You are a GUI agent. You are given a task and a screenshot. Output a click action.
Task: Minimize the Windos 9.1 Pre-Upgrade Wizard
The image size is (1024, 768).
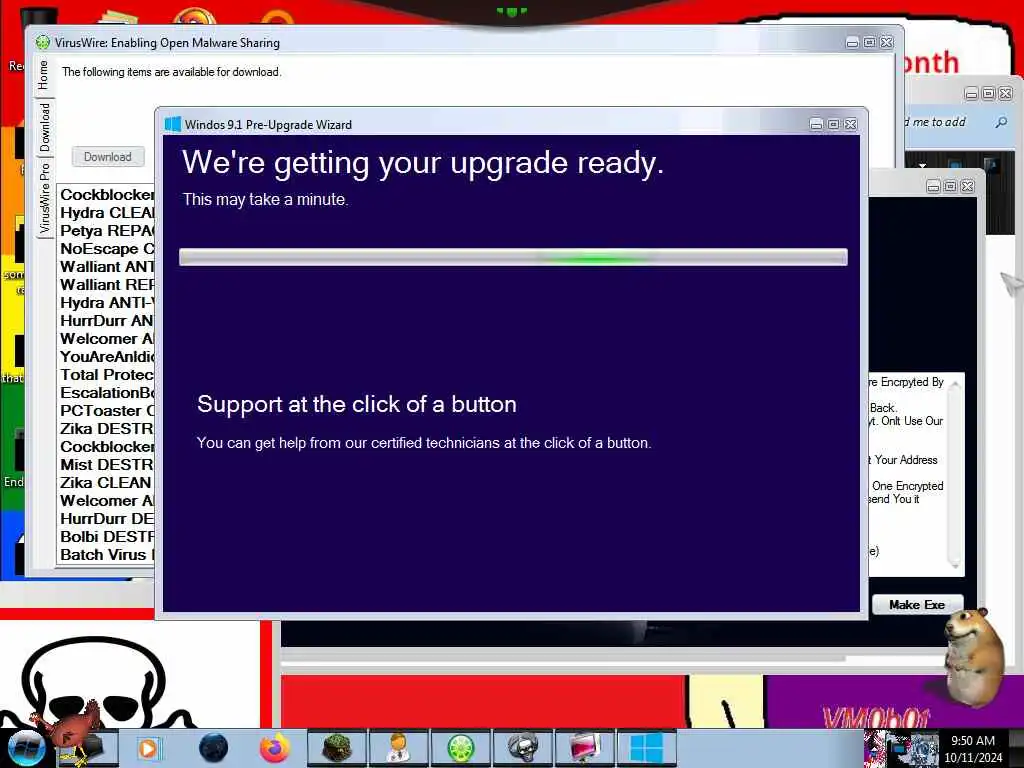[816, 124]
